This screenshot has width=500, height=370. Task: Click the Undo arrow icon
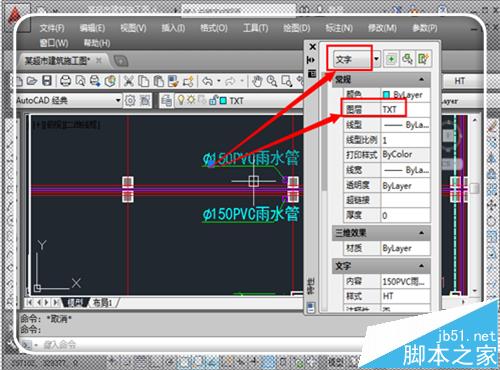click(x=208, y=81)
